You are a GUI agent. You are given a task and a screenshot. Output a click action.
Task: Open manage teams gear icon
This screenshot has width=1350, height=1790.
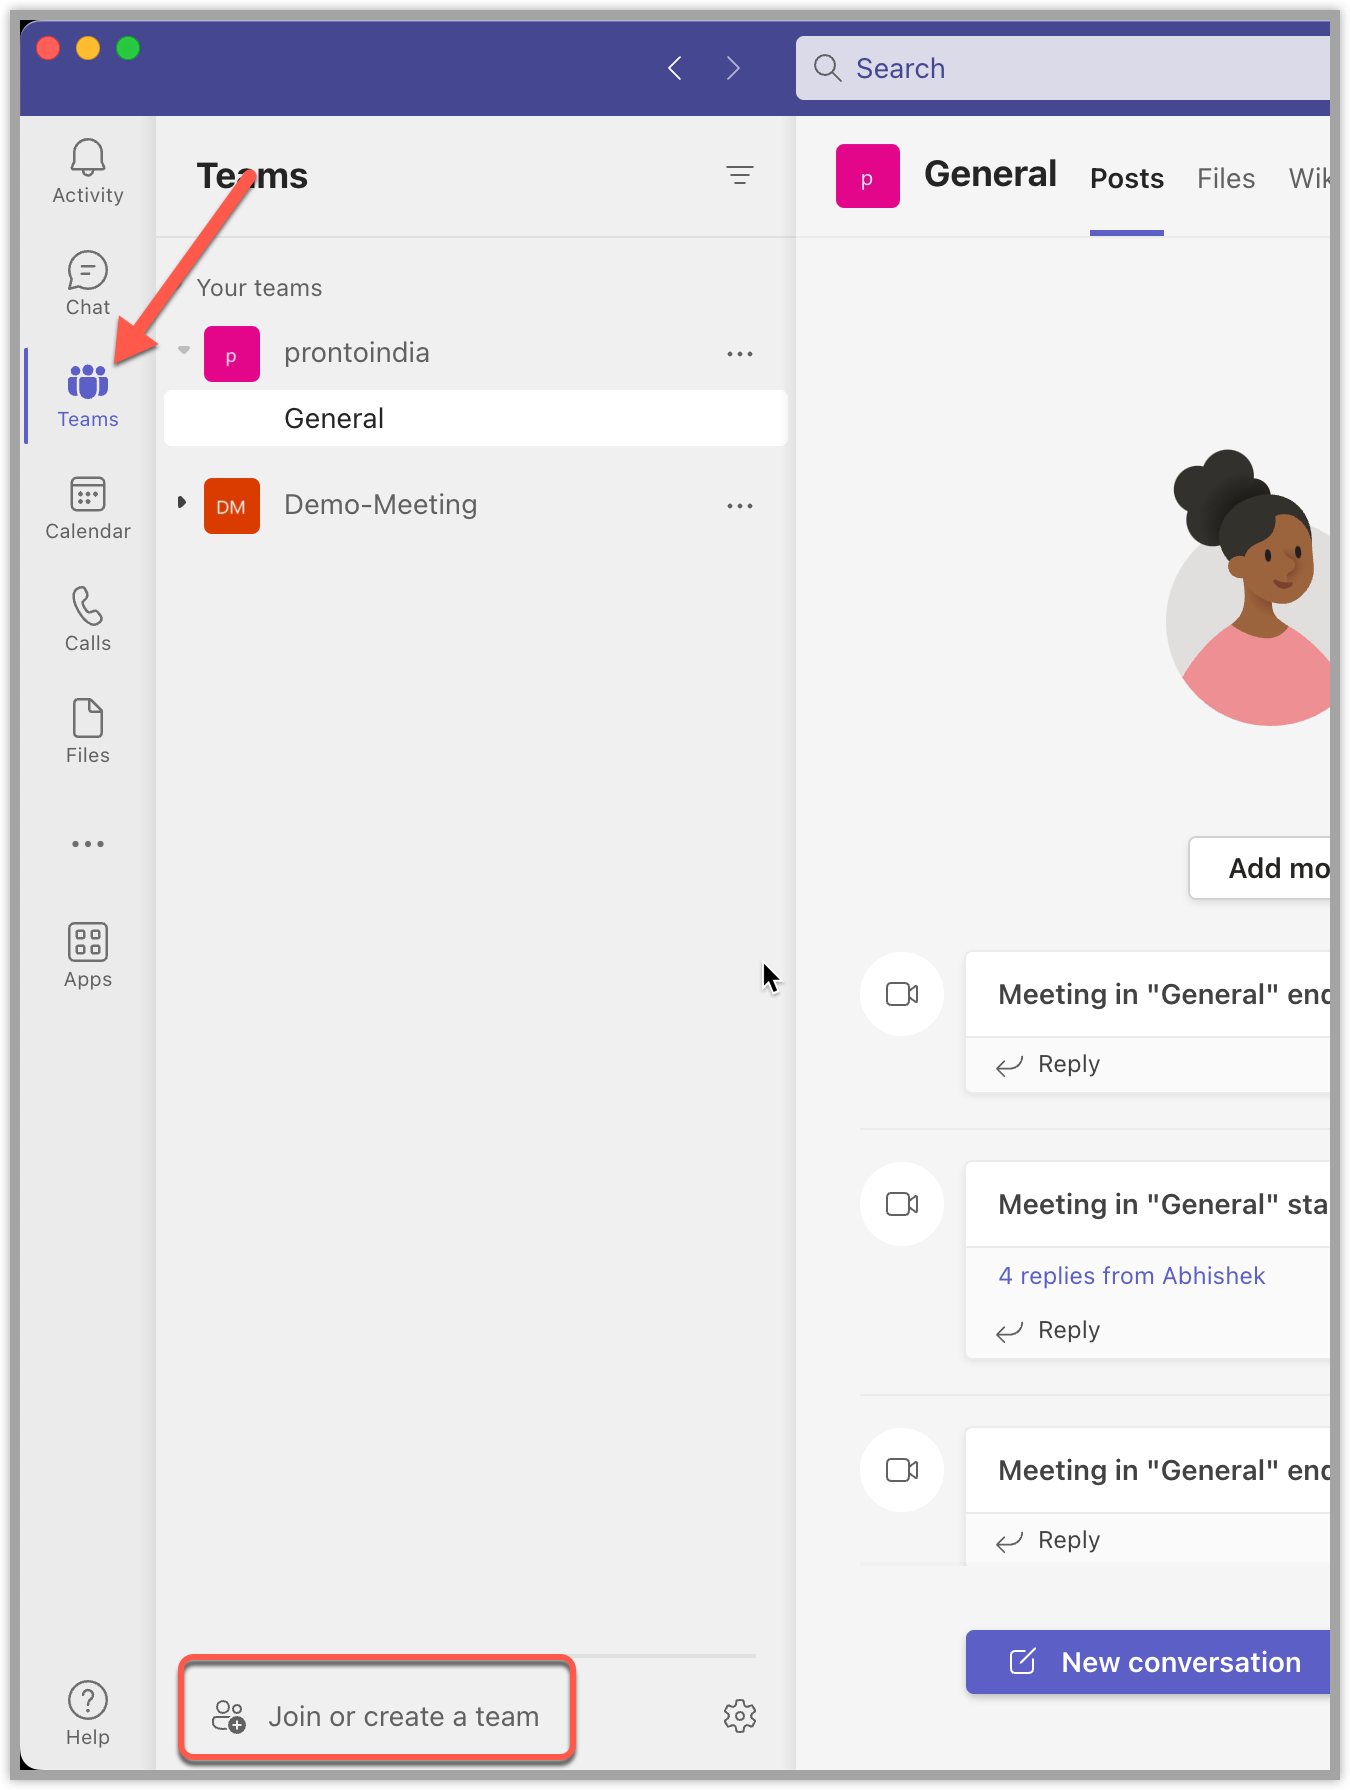pos(740,1716)
